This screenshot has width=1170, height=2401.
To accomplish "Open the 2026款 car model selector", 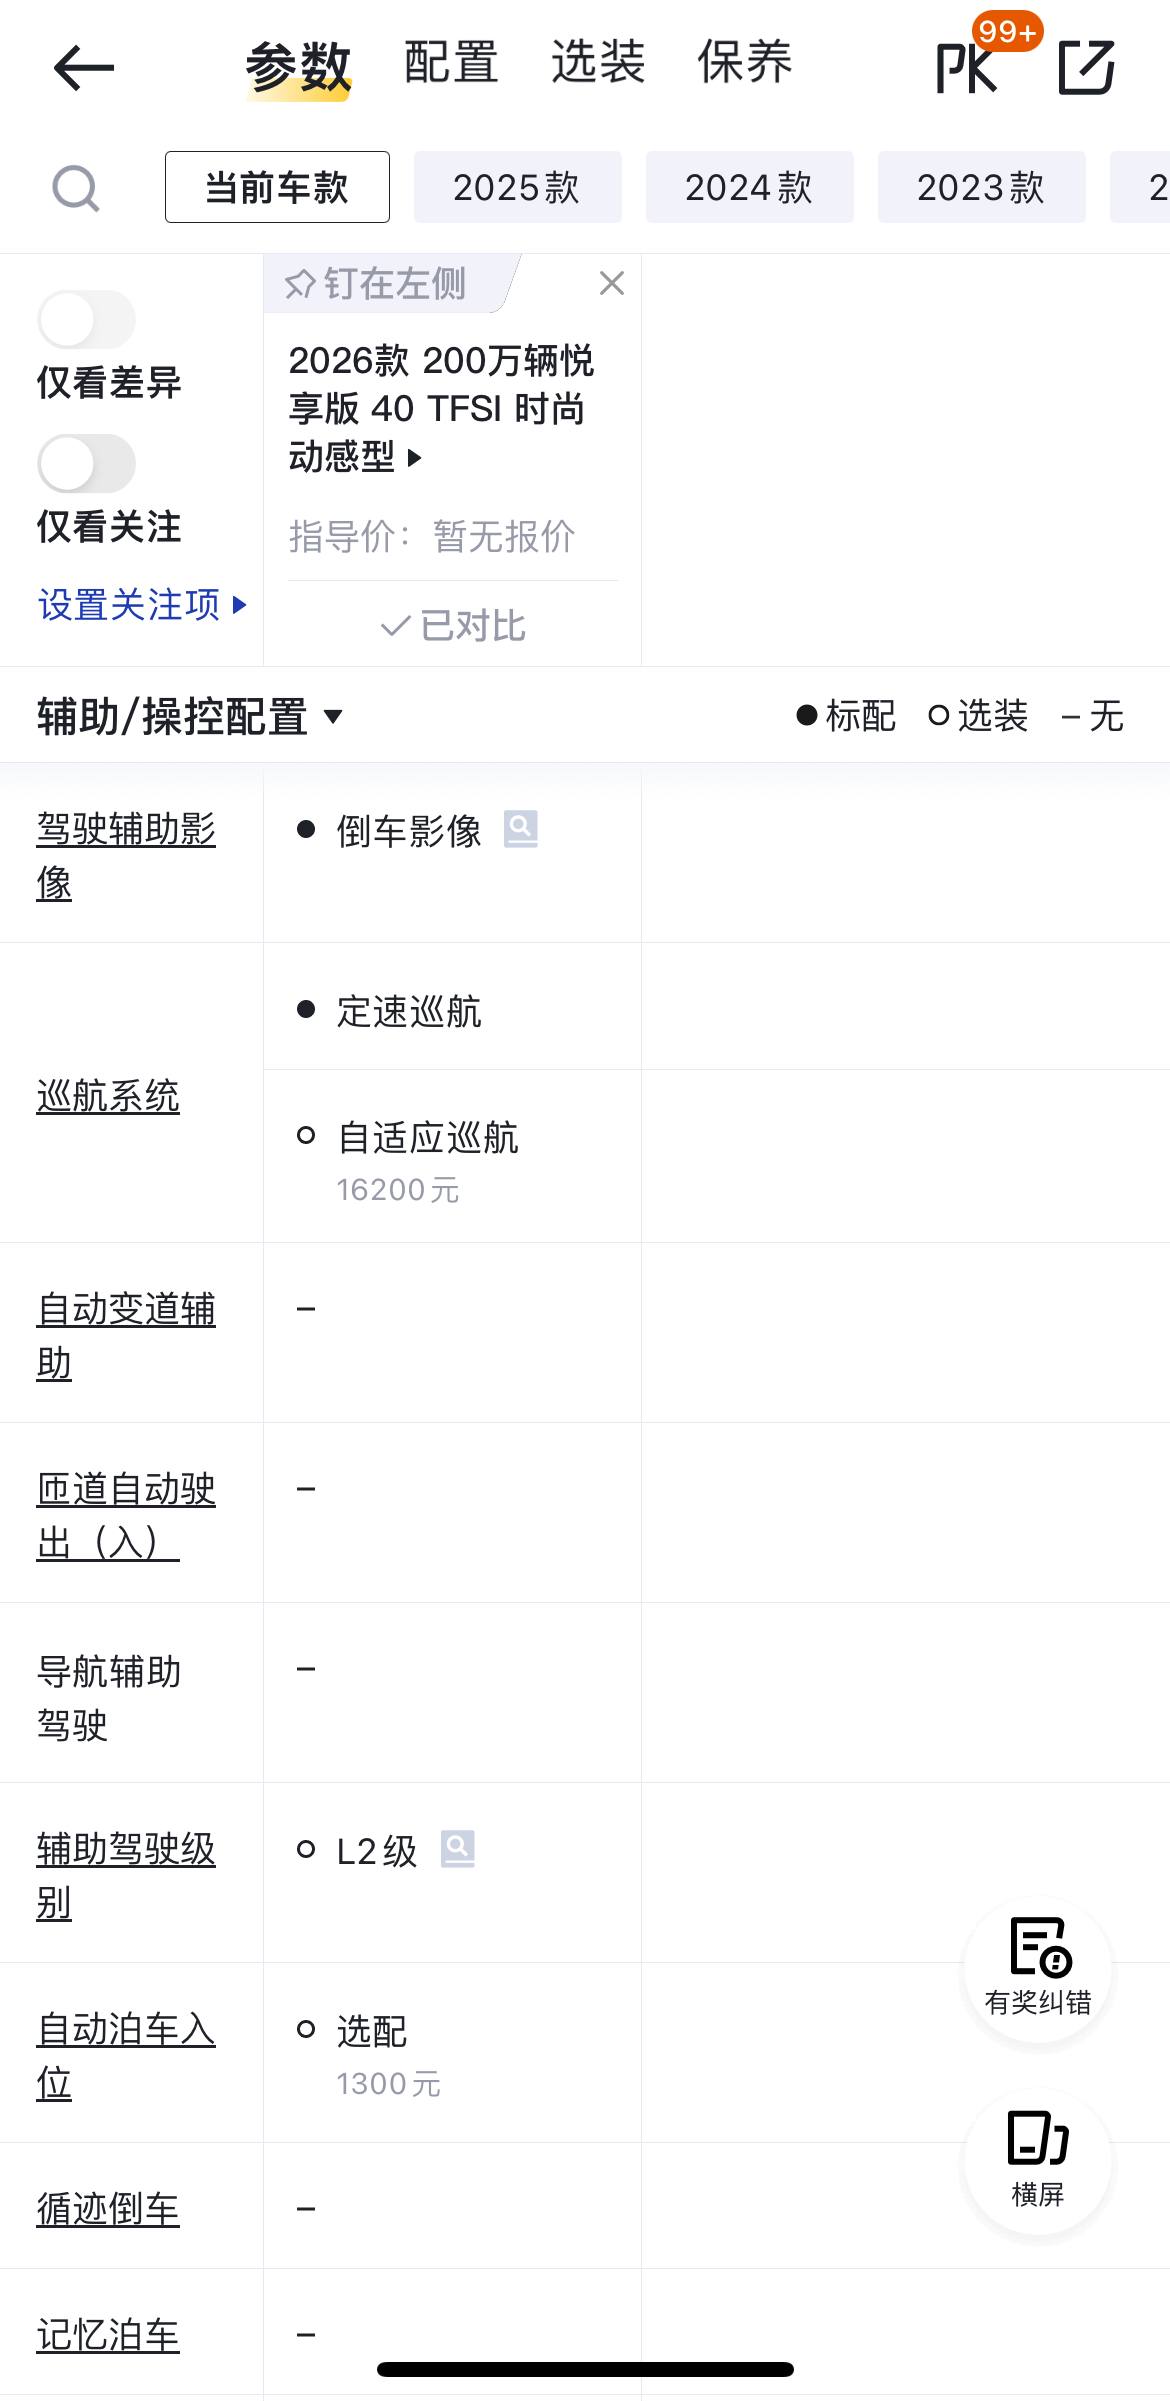I will pos(440,409).
